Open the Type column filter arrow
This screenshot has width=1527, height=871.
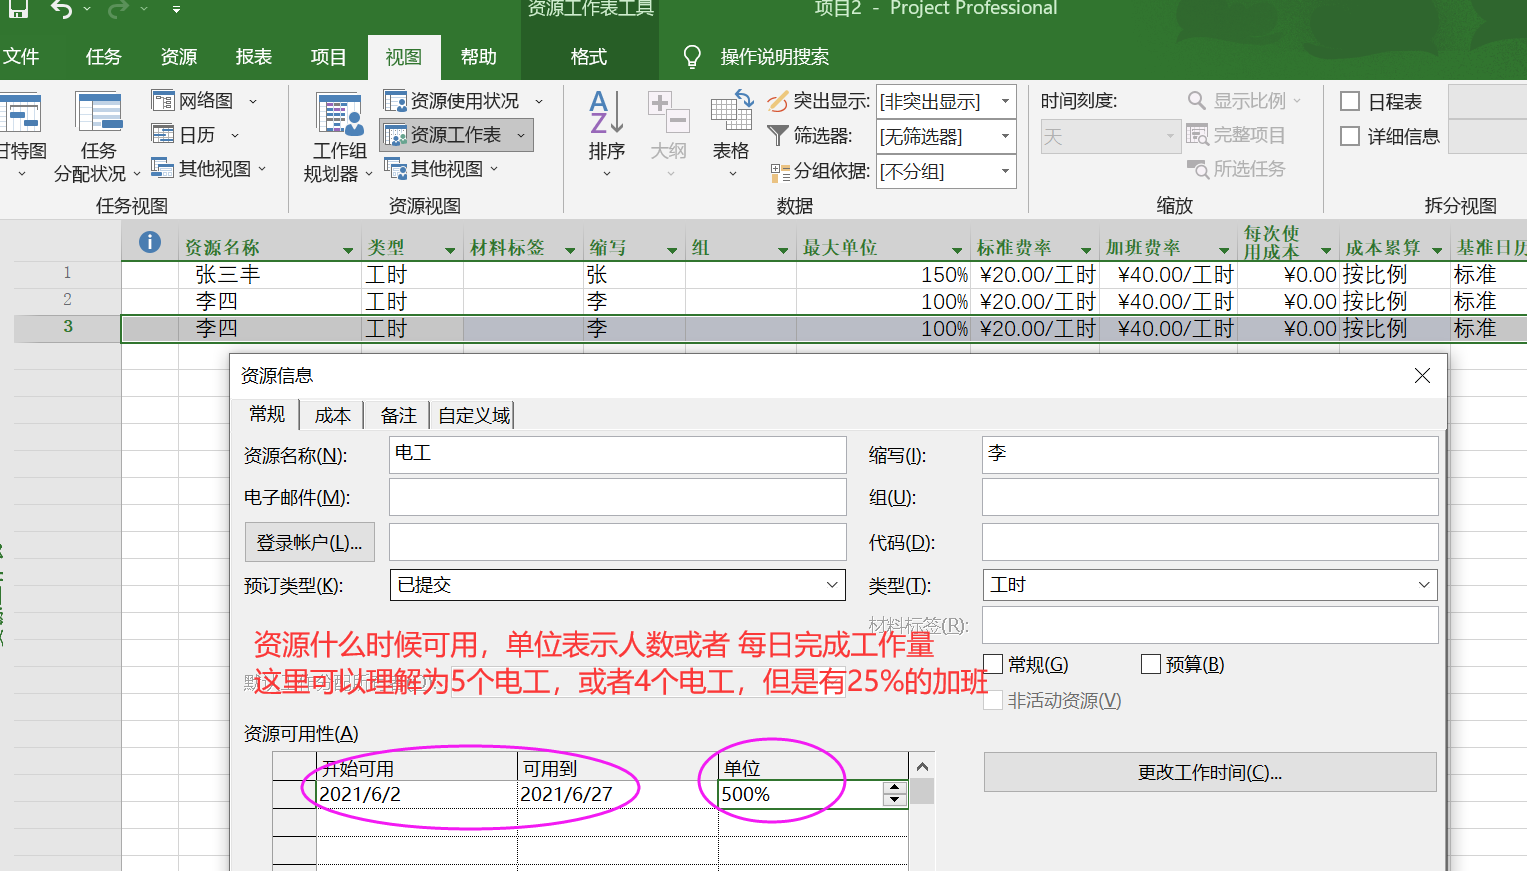[450, 250]
